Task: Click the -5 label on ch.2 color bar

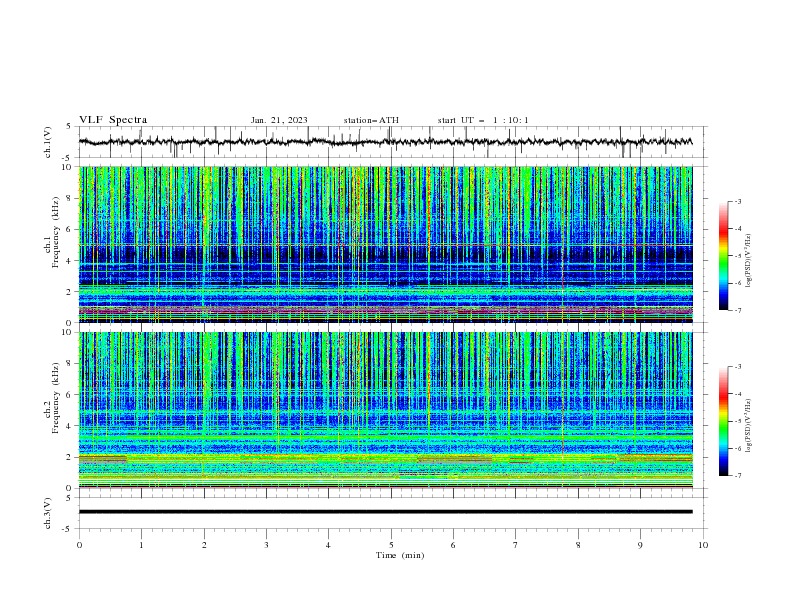Action: (737, 421)
